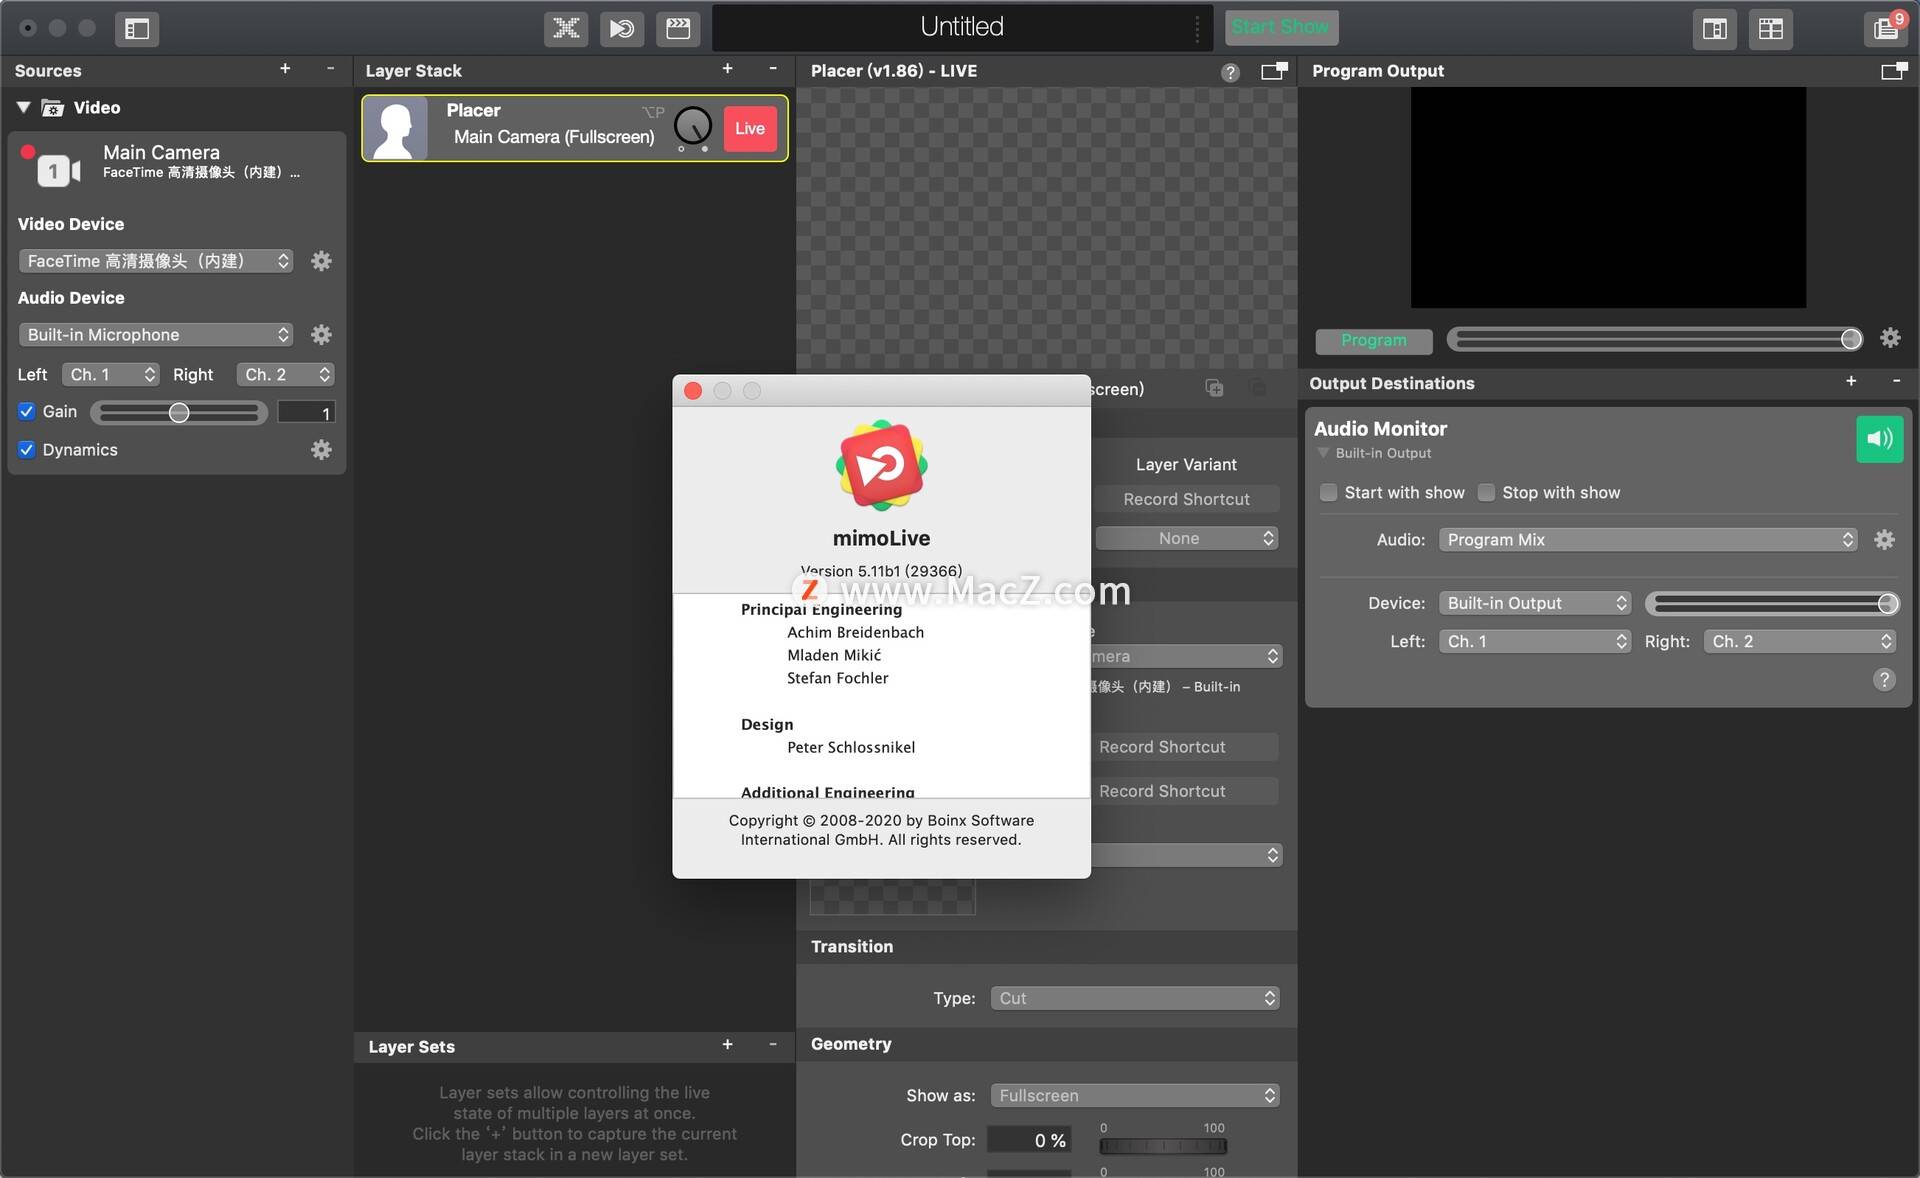Screen dimensions: 1920x1178
Task: Pop out the Placer preview window
Action: point(1274,71)
